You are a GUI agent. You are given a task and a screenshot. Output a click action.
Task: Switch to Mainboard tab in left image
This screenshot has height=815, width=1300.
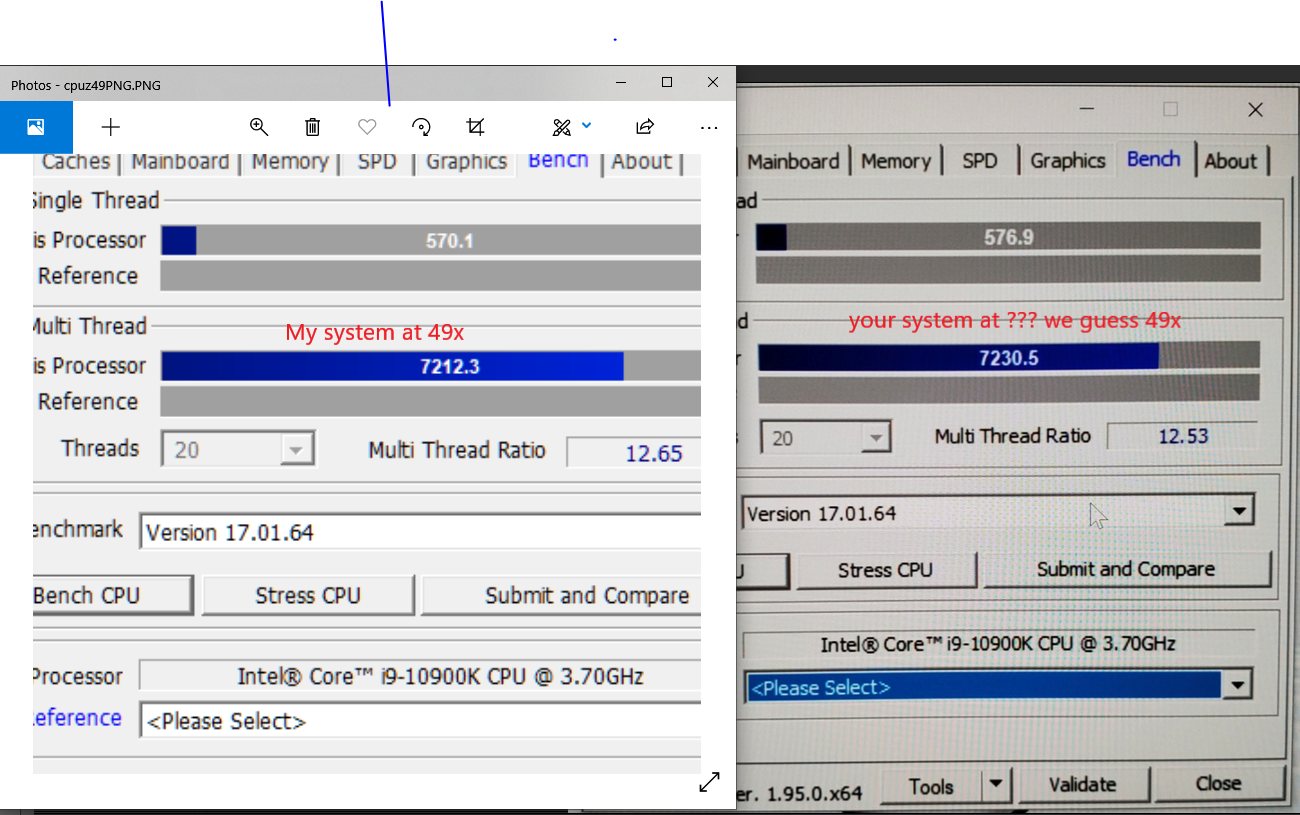tap(180, 162)
